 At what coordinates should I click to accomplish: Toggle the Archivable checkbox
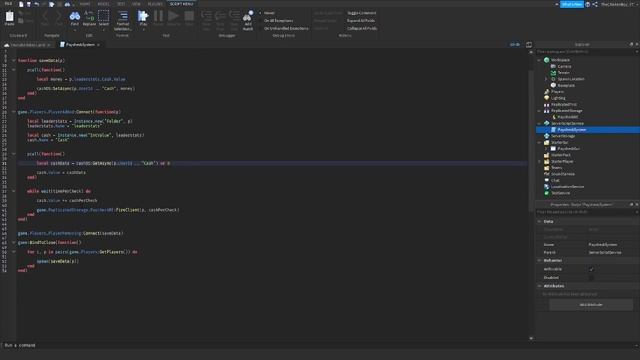pos(591,269)
